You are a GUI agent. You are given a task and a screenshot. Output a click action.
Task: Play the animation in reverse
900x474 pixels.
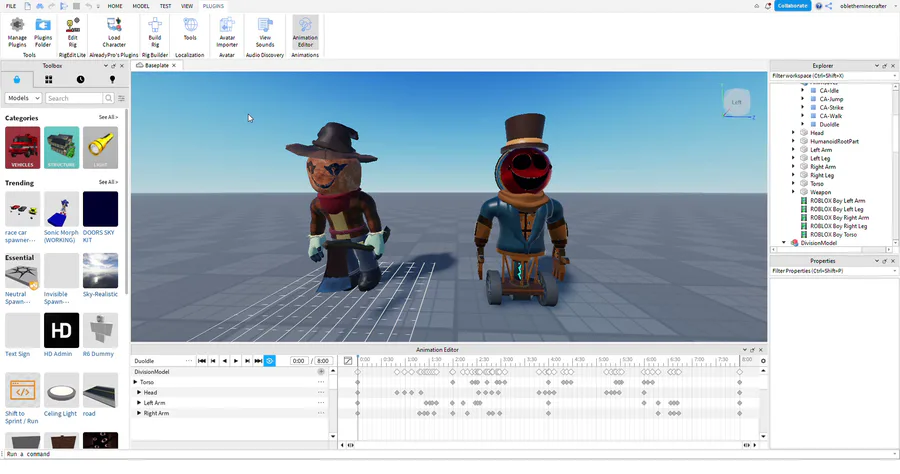[x=224, y=360]
